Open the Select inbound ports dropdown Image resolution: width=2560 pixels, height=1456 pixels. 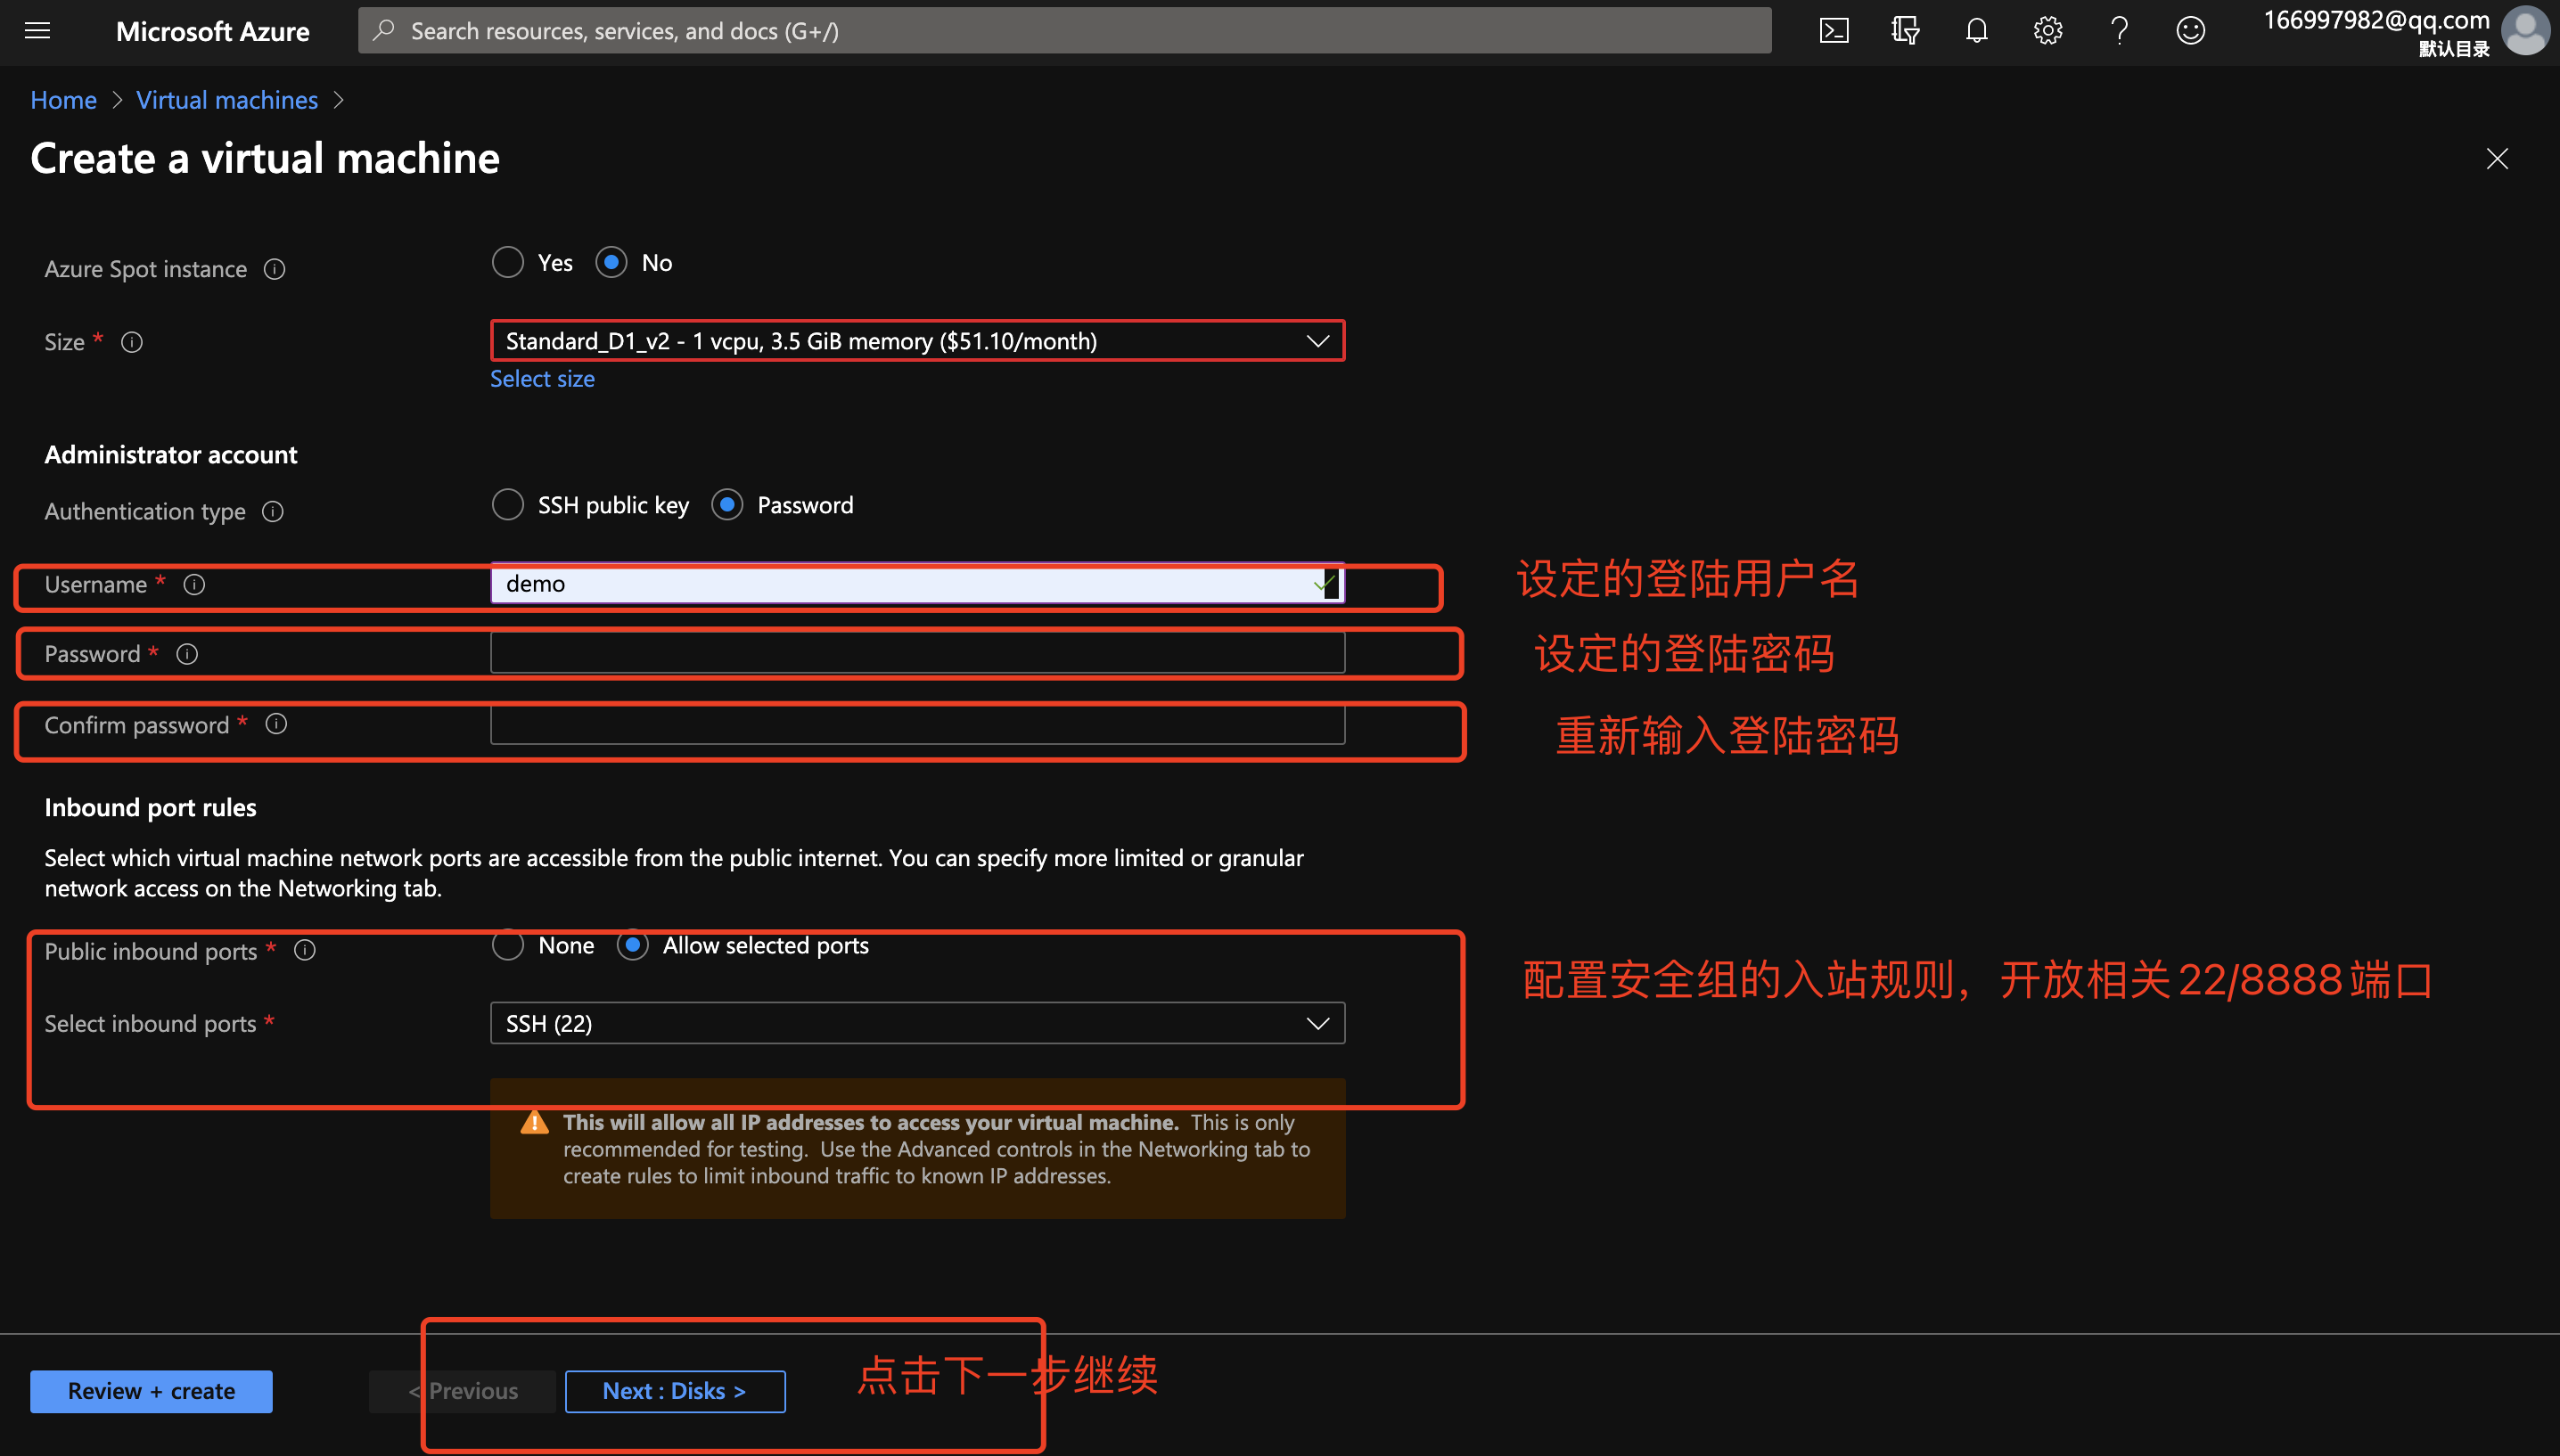(917, 1023)
